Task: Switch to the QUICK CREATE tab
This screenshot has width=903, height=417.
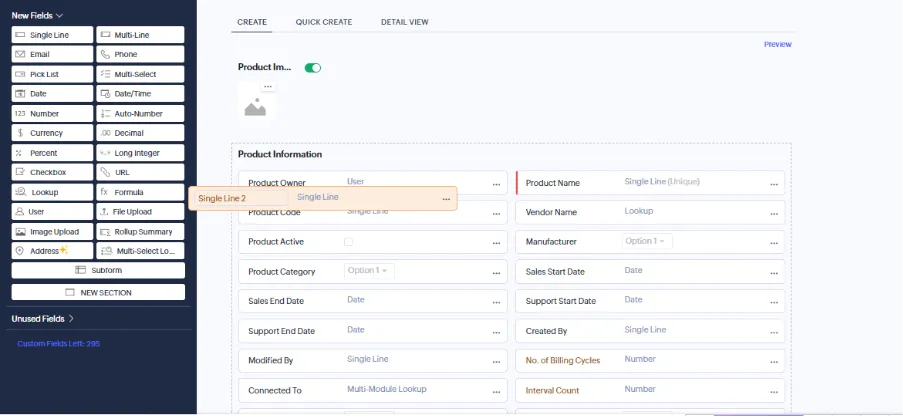Action: point(324,22)
